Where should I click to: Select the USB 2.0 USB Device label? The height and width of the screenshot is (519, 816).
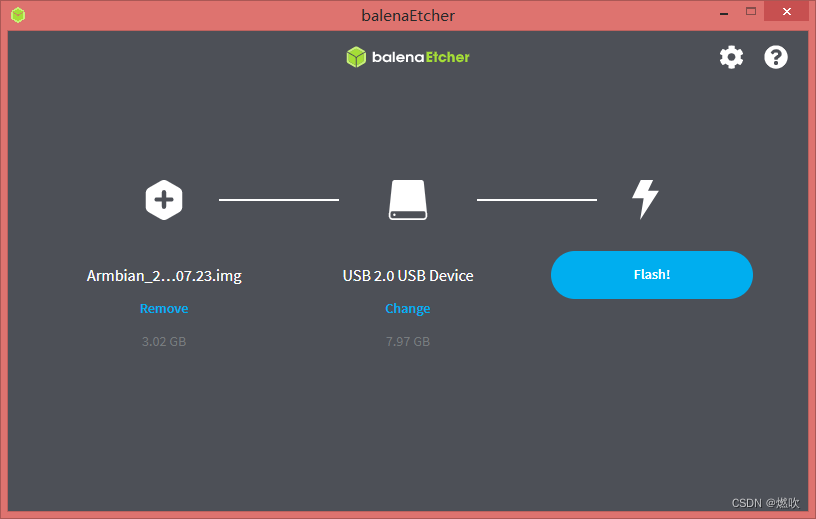(x=408, y=275)
